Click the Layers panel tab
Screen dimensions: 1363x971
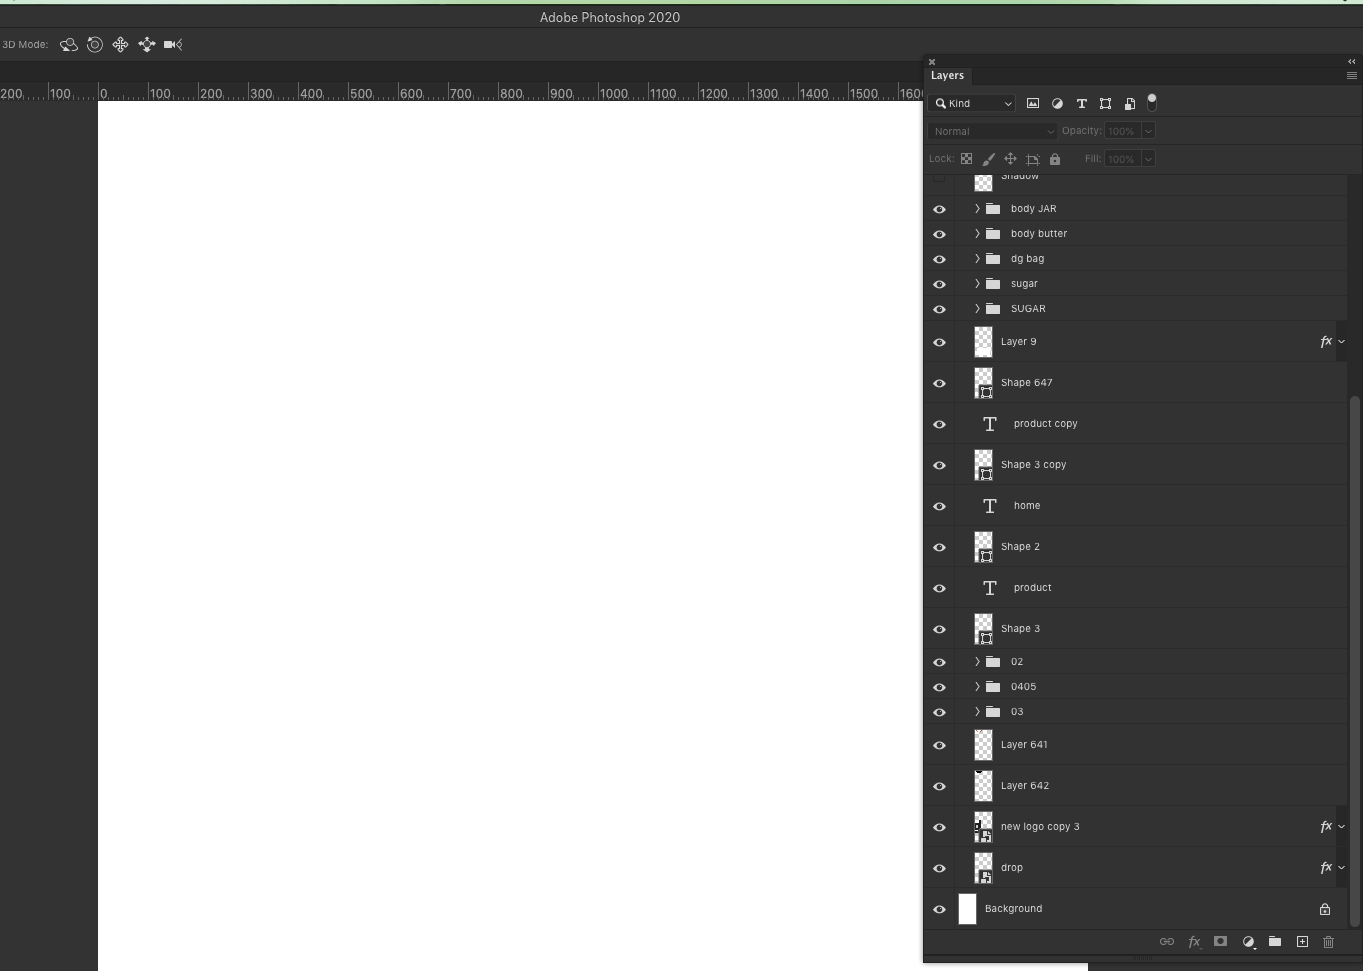947,75
